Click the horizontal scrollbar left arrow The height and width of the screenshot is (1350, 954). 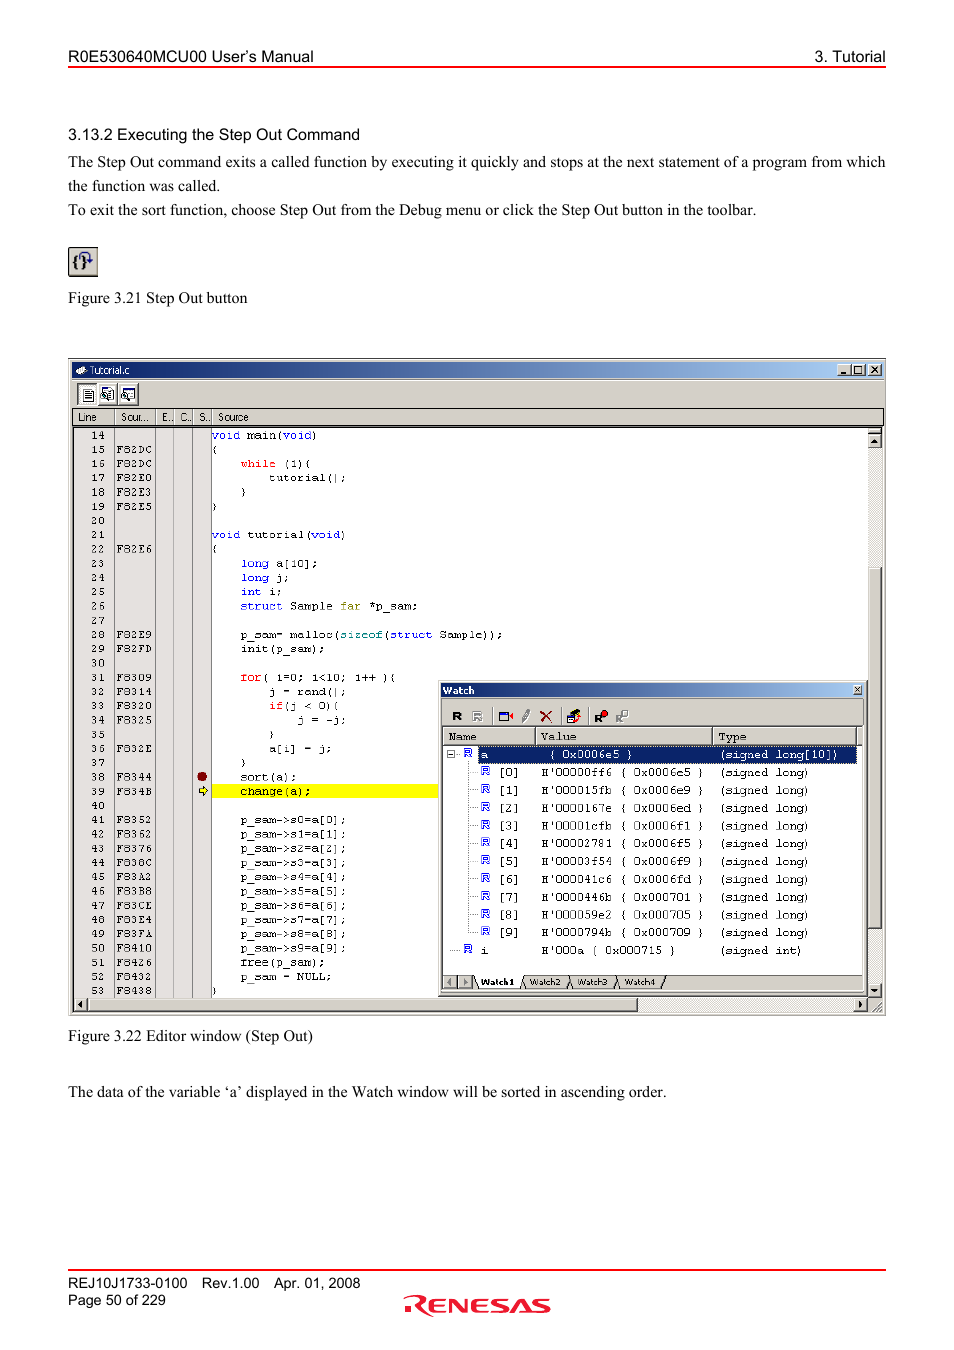[81, 1005]
